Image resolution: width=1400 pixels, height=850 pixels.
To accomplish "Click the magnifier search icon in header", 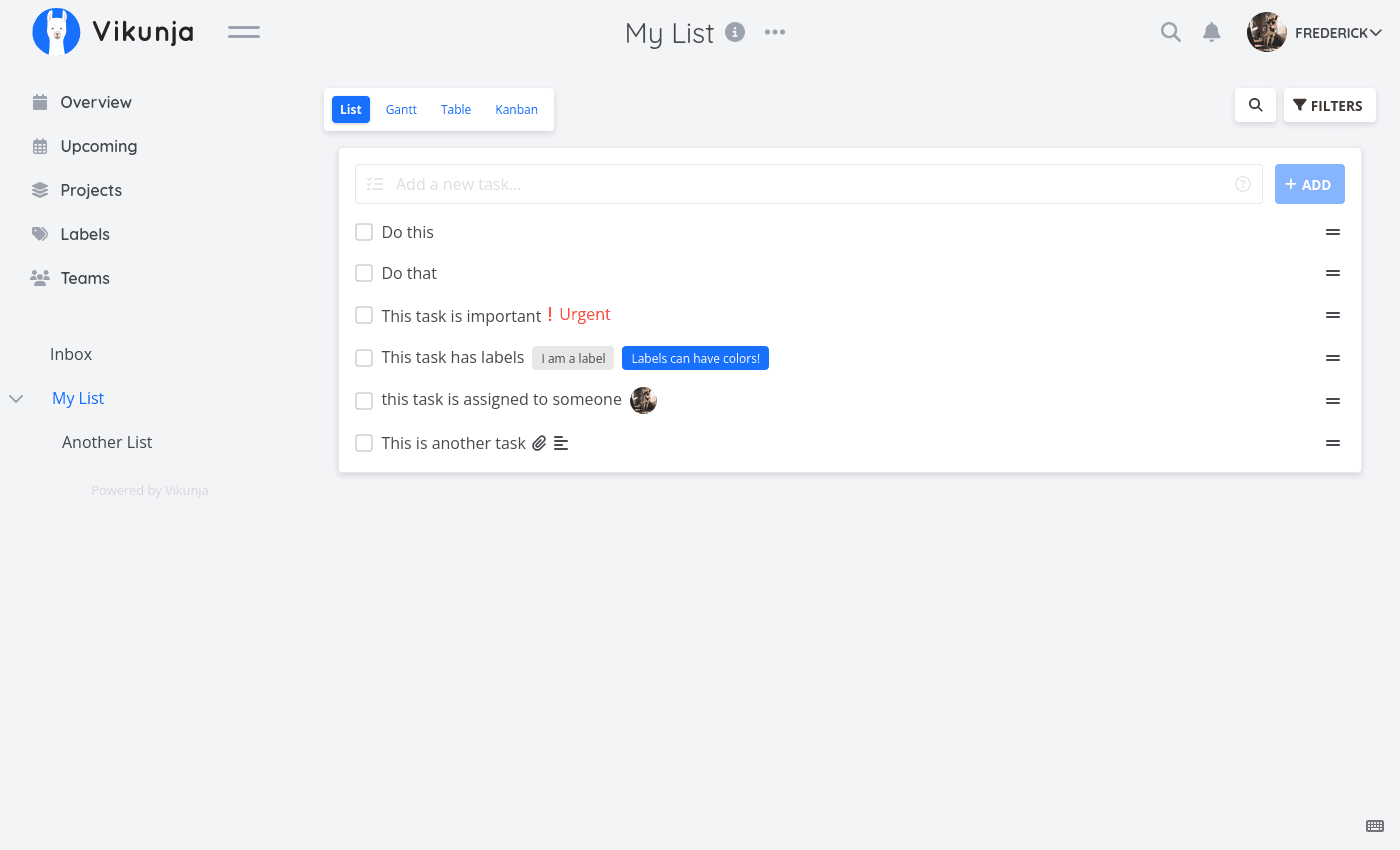I will tap(1170, 32).
